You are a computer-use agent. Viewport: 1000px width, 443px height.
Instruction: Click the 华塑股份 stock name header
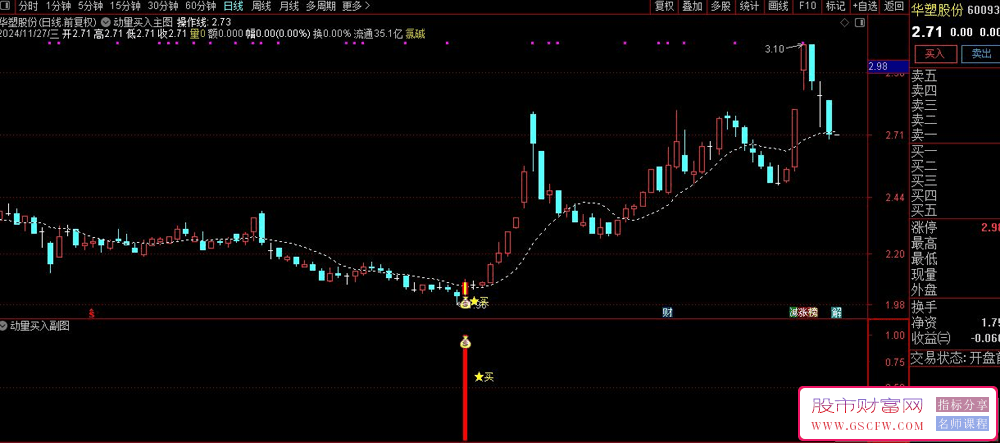pos(937,10)
